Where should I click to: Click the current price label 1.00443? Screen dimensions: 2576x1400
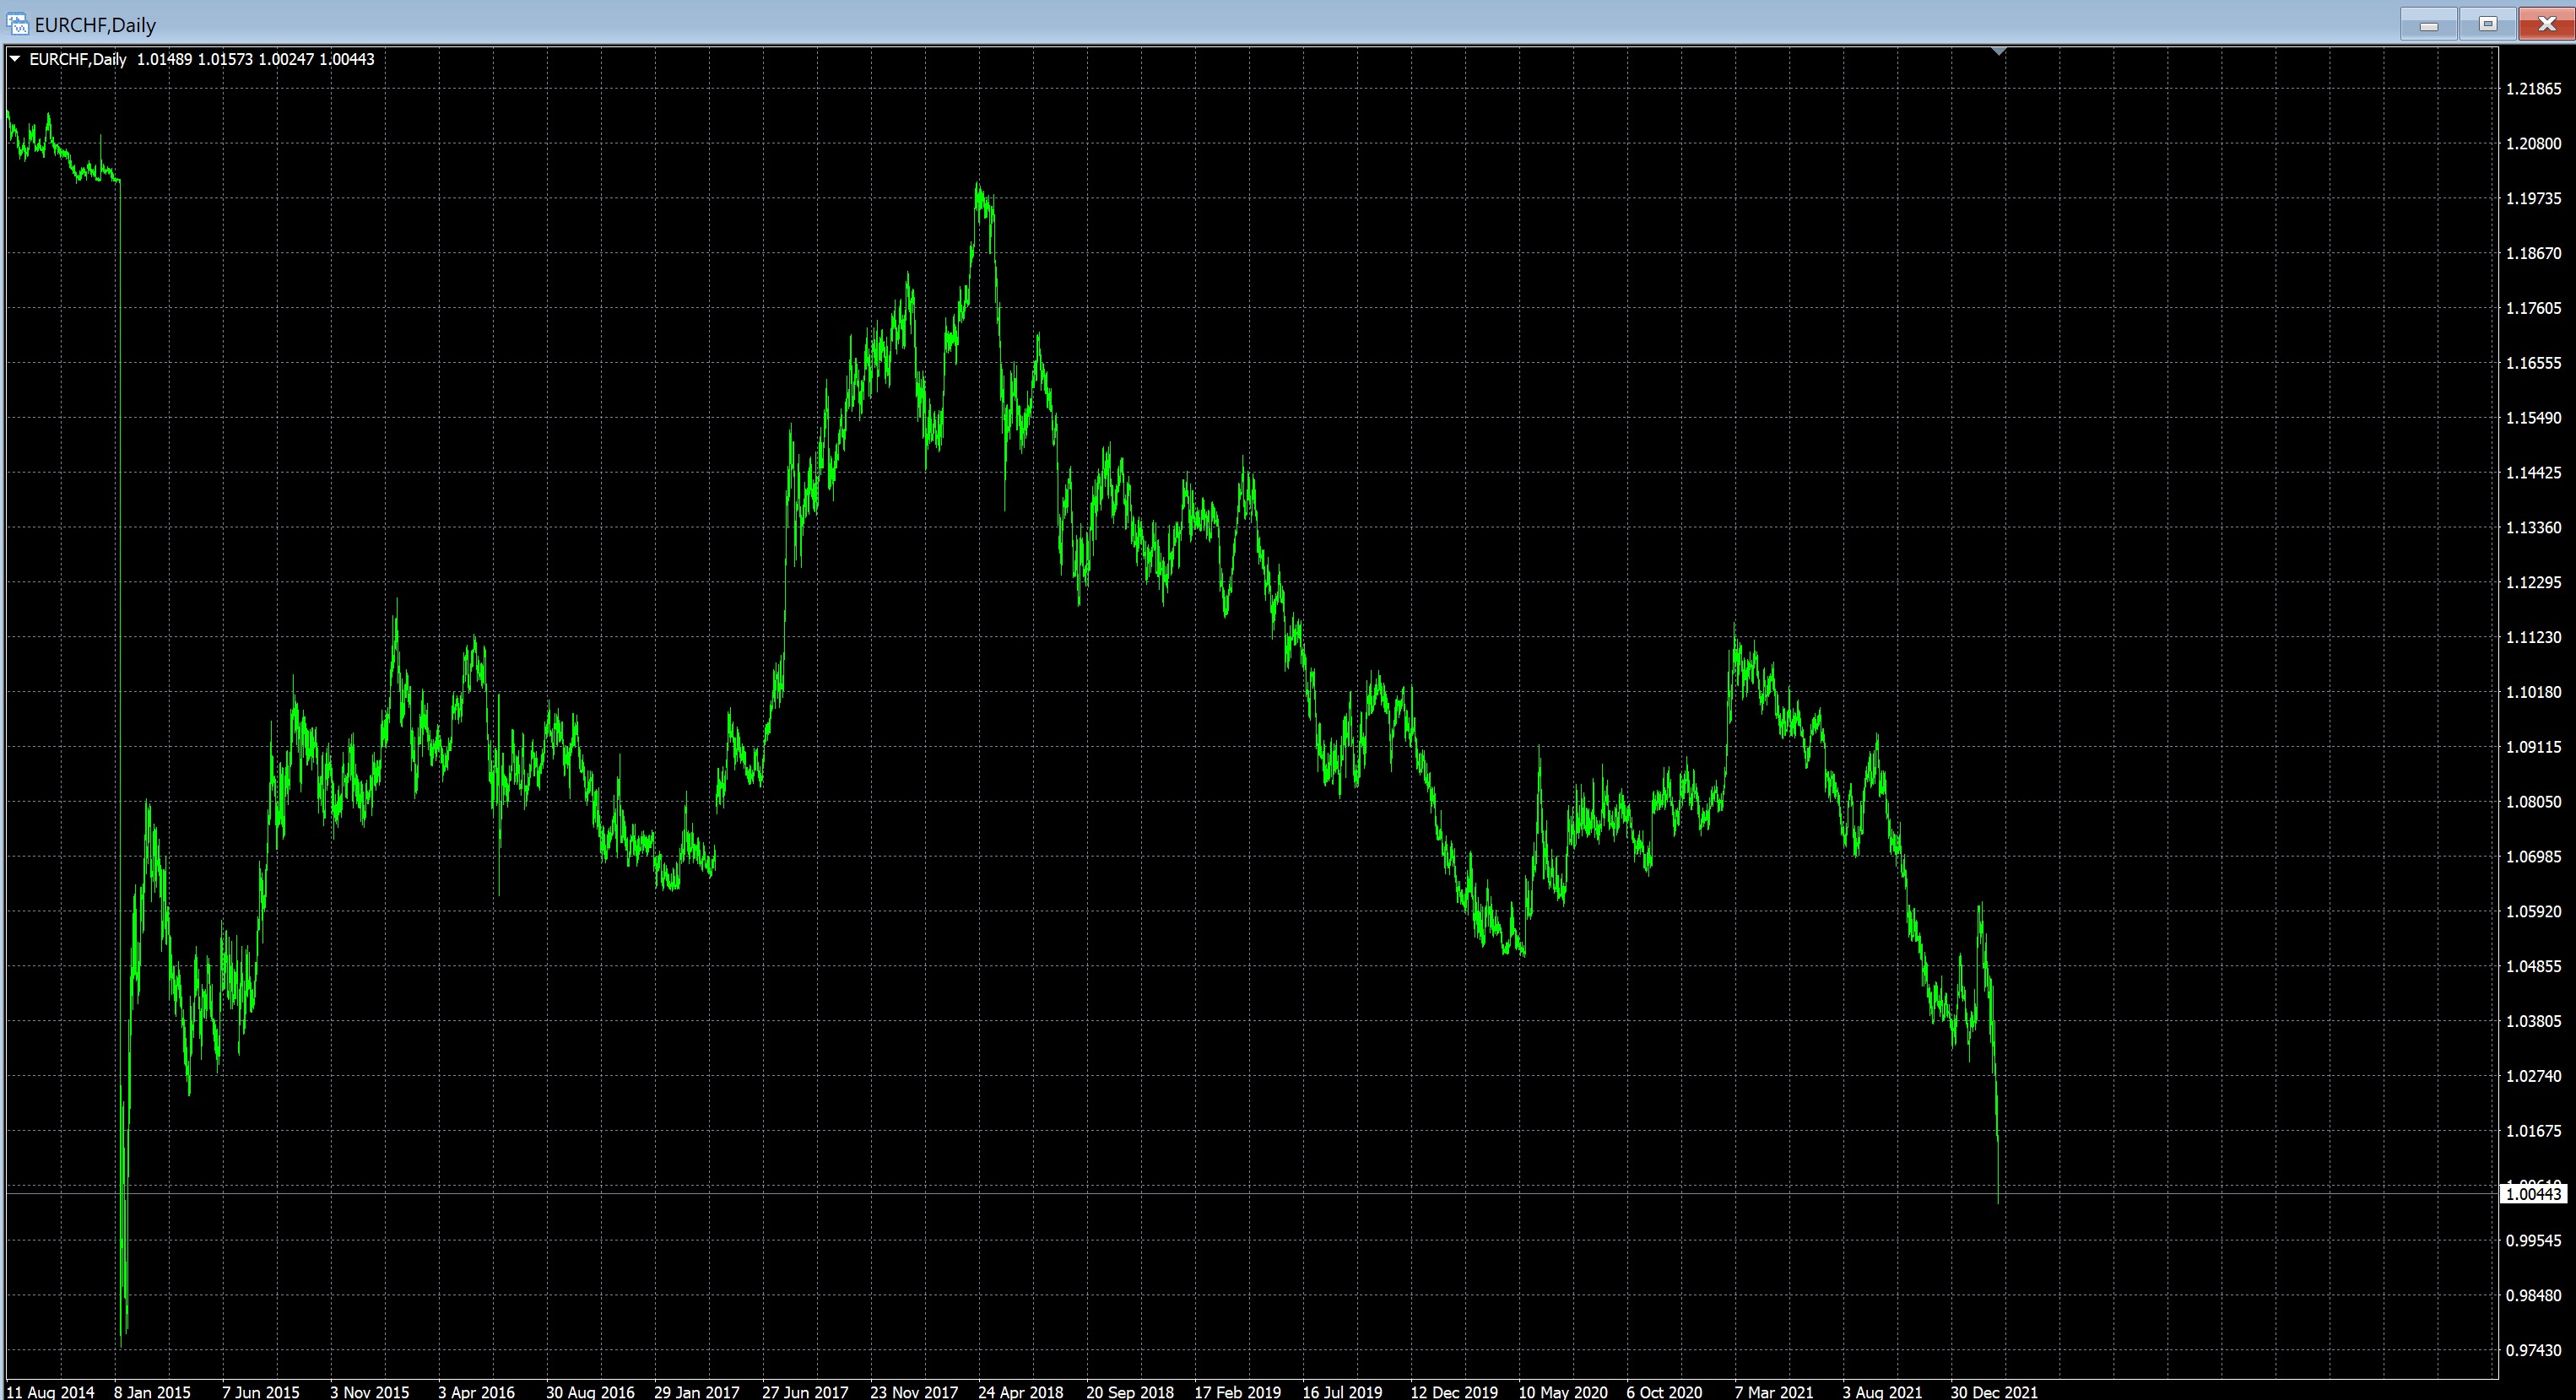click(2532, 1194)
